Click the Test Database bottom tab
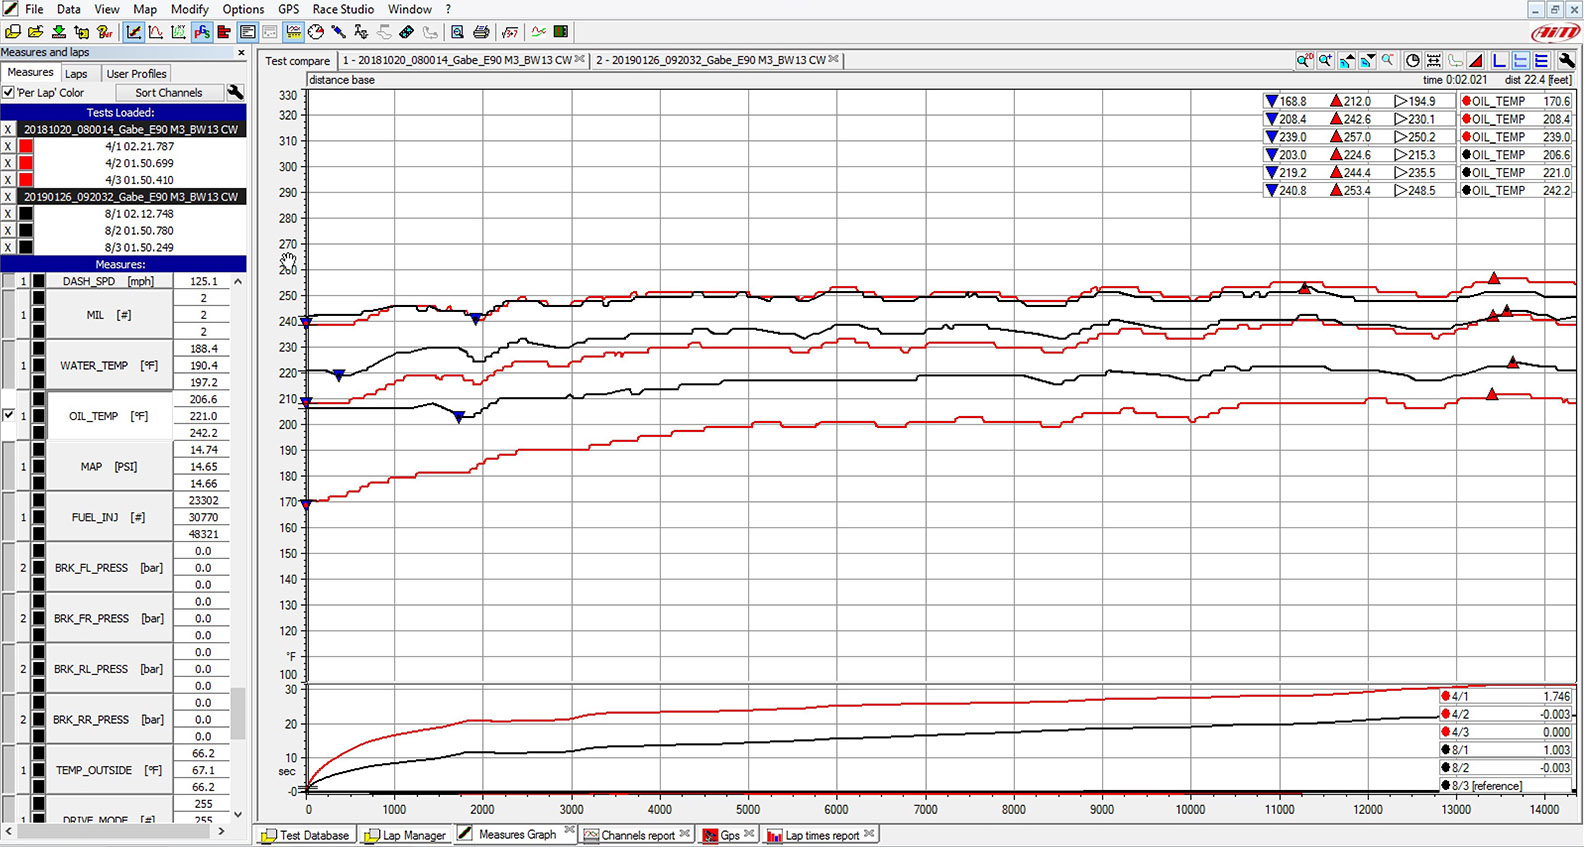Image resolution: width=1584 pixels, height=847 pixels. [x=306, y=835]
